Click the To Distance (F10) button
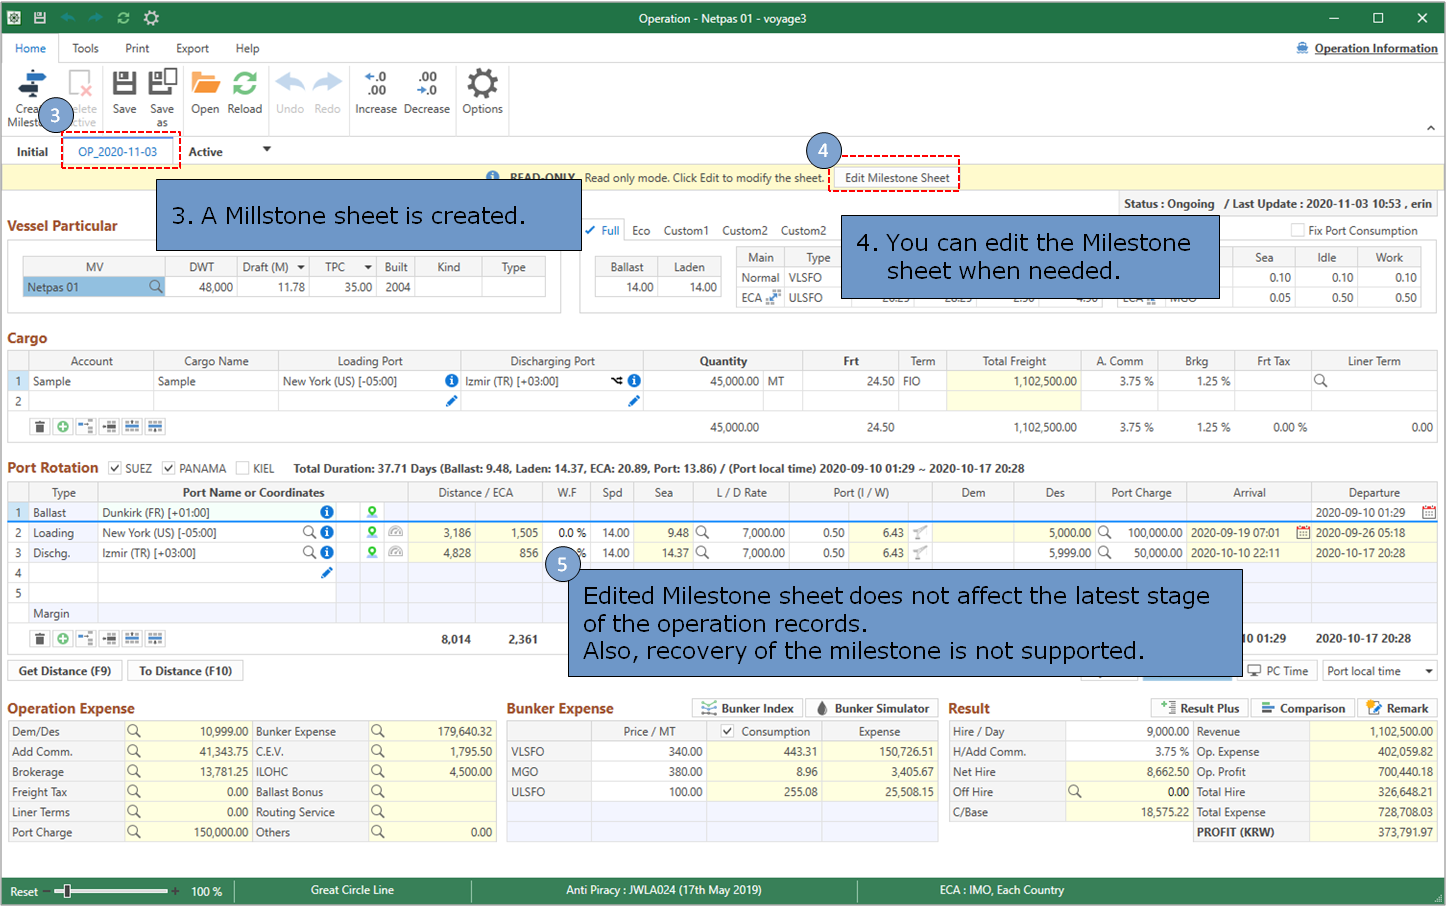The height and width of the screenshot is (906, 1446). pyautogui.click(x=185, y=671)
